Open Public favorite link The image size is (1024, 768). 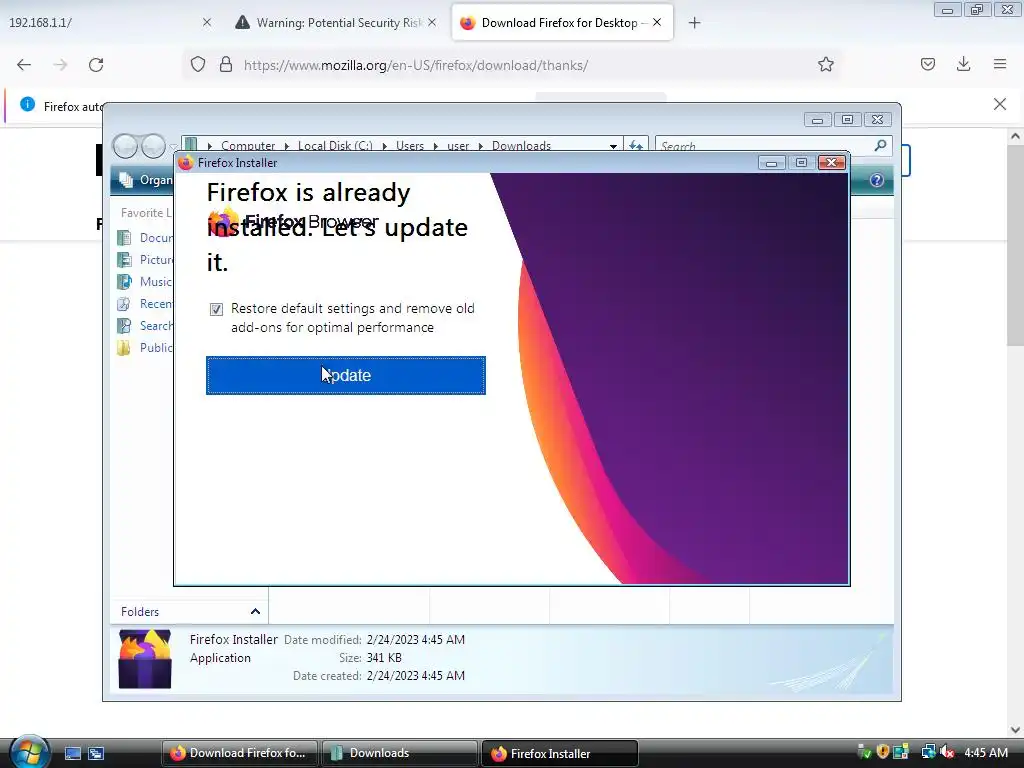(145, 347)
